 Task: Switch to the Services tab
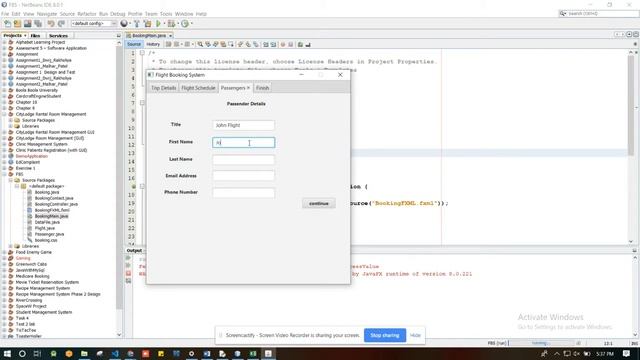point(58,36)
